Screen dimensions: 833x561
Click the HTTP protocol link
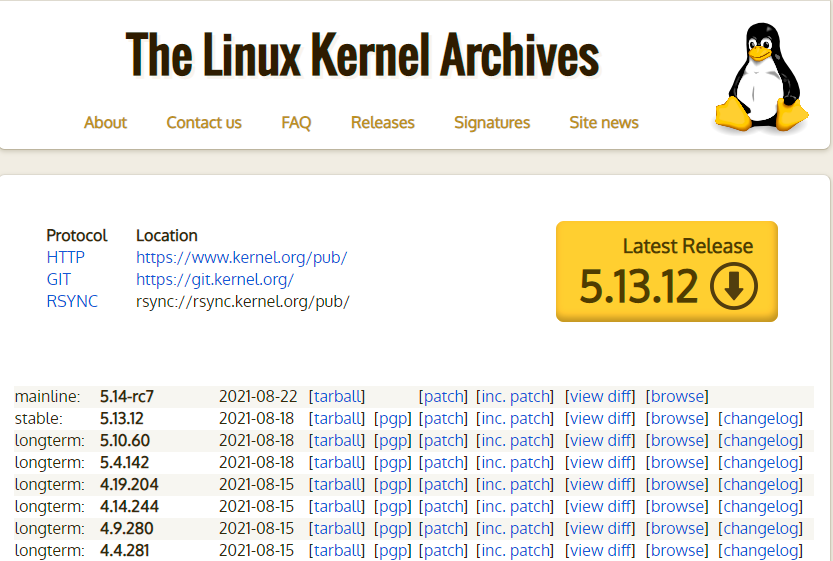pos(65,257)
